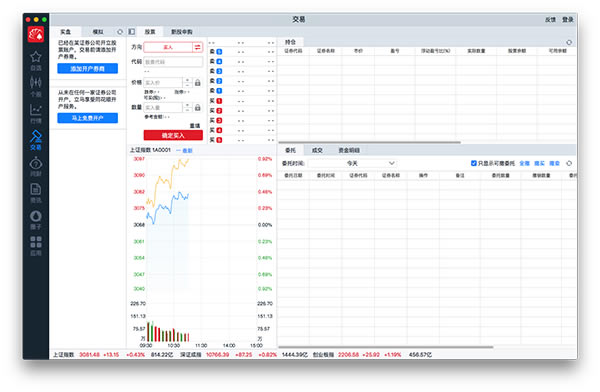The image size is (600, 392).
Task: Click the 数量 buy quantity input field
Action: 164,108
